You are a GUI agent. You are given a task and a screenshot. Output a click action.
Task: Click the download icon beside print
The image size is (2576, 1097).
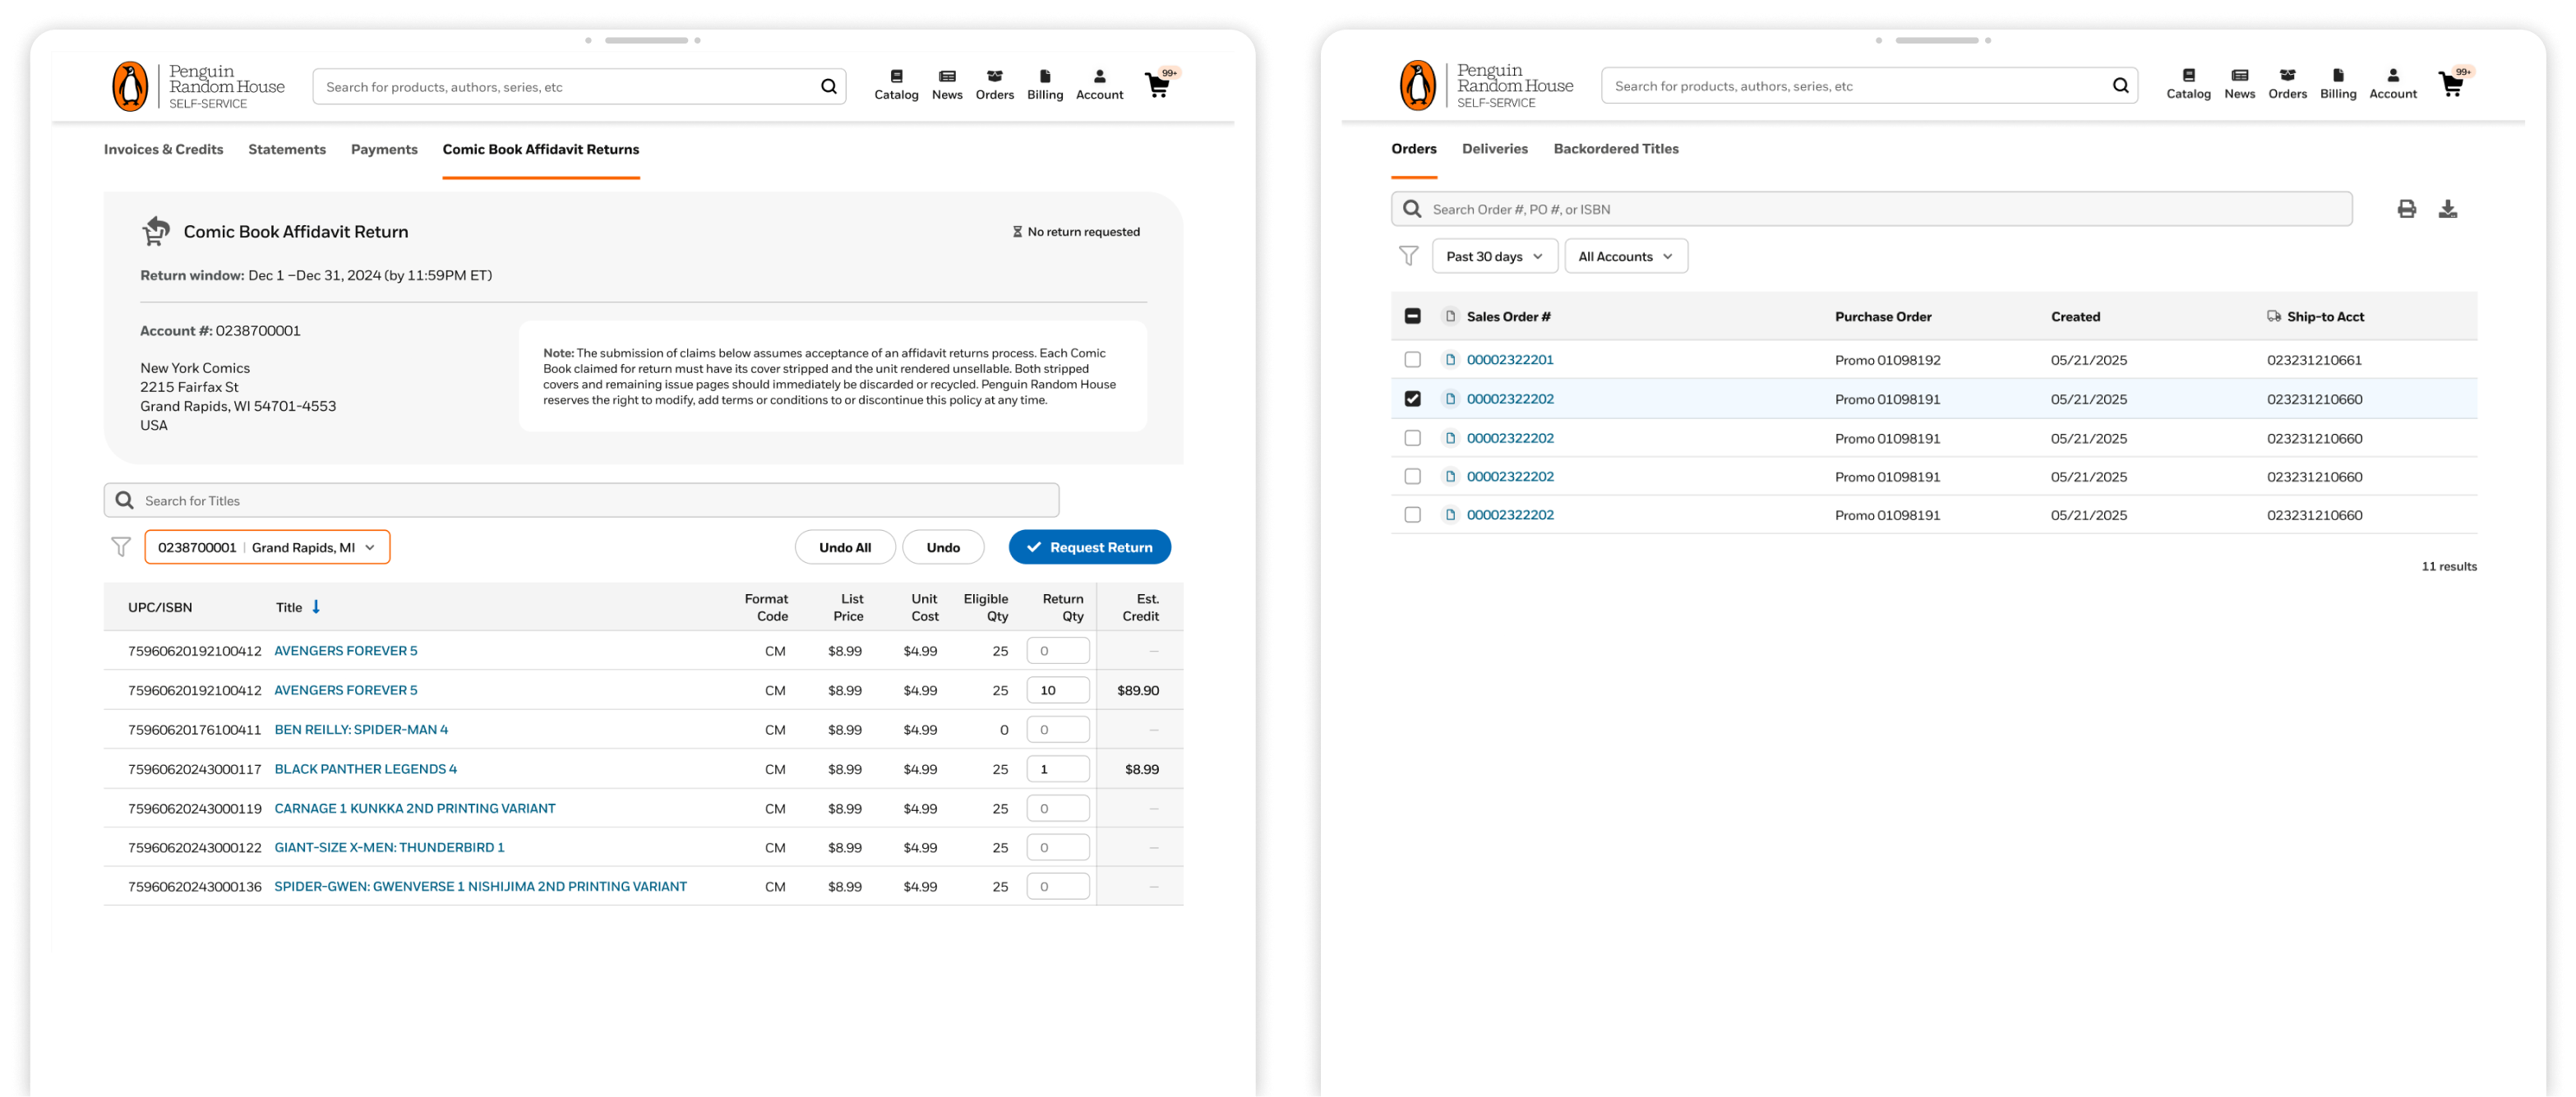point(2447,209)
